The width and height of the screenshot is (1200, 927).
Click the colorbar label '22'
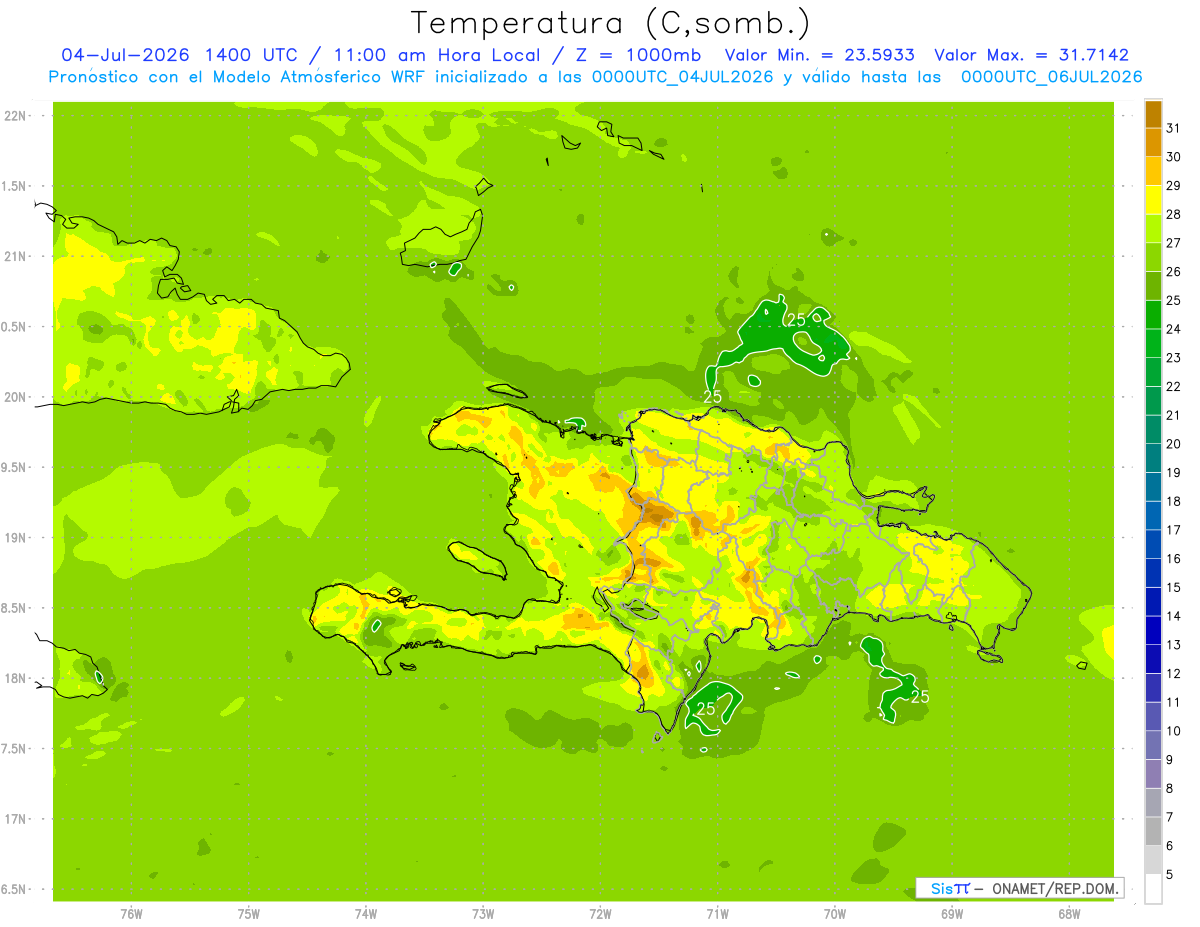[x=1174, y=386]
